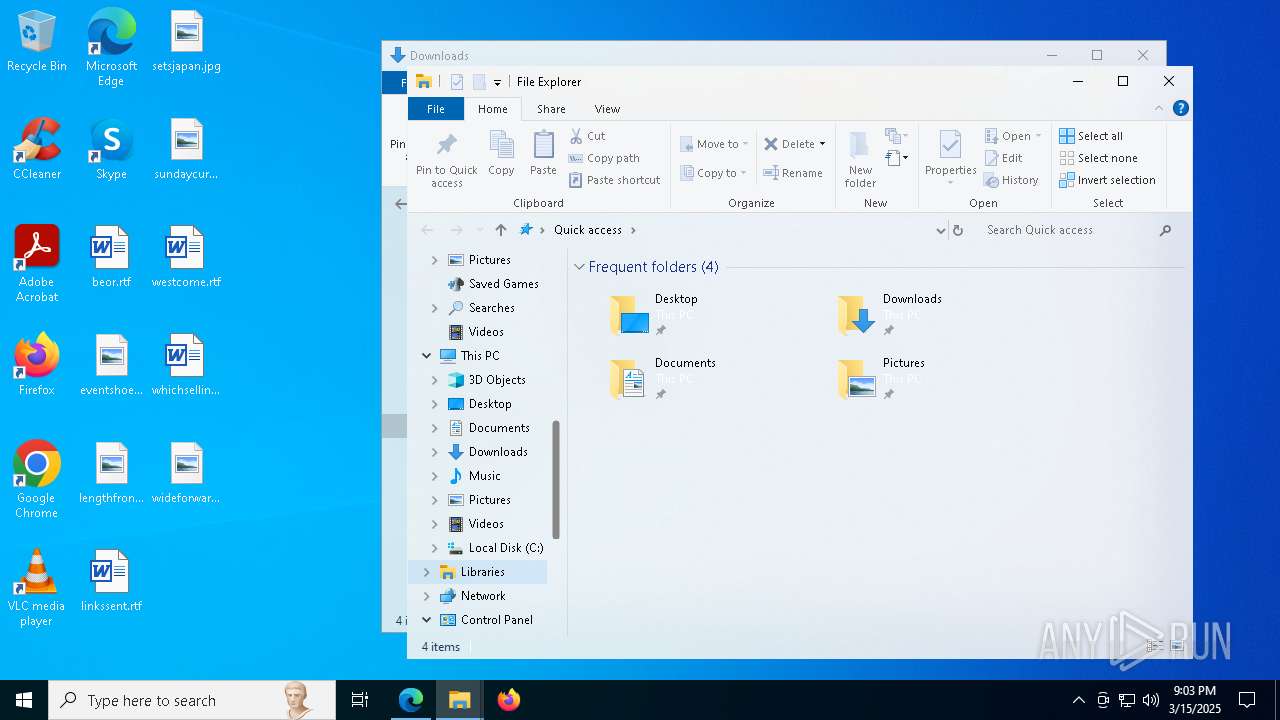Launch Firefox from the taskbar
This screenshot has width=1280, height=720.
(509, 700)
